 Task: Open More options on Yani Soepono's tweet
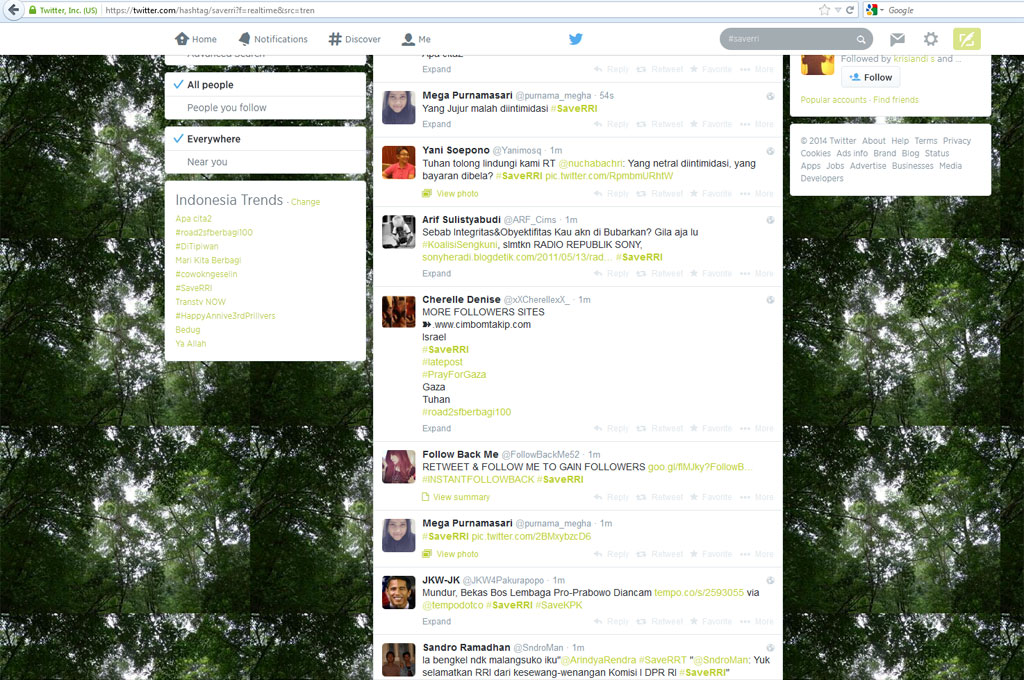757,194
